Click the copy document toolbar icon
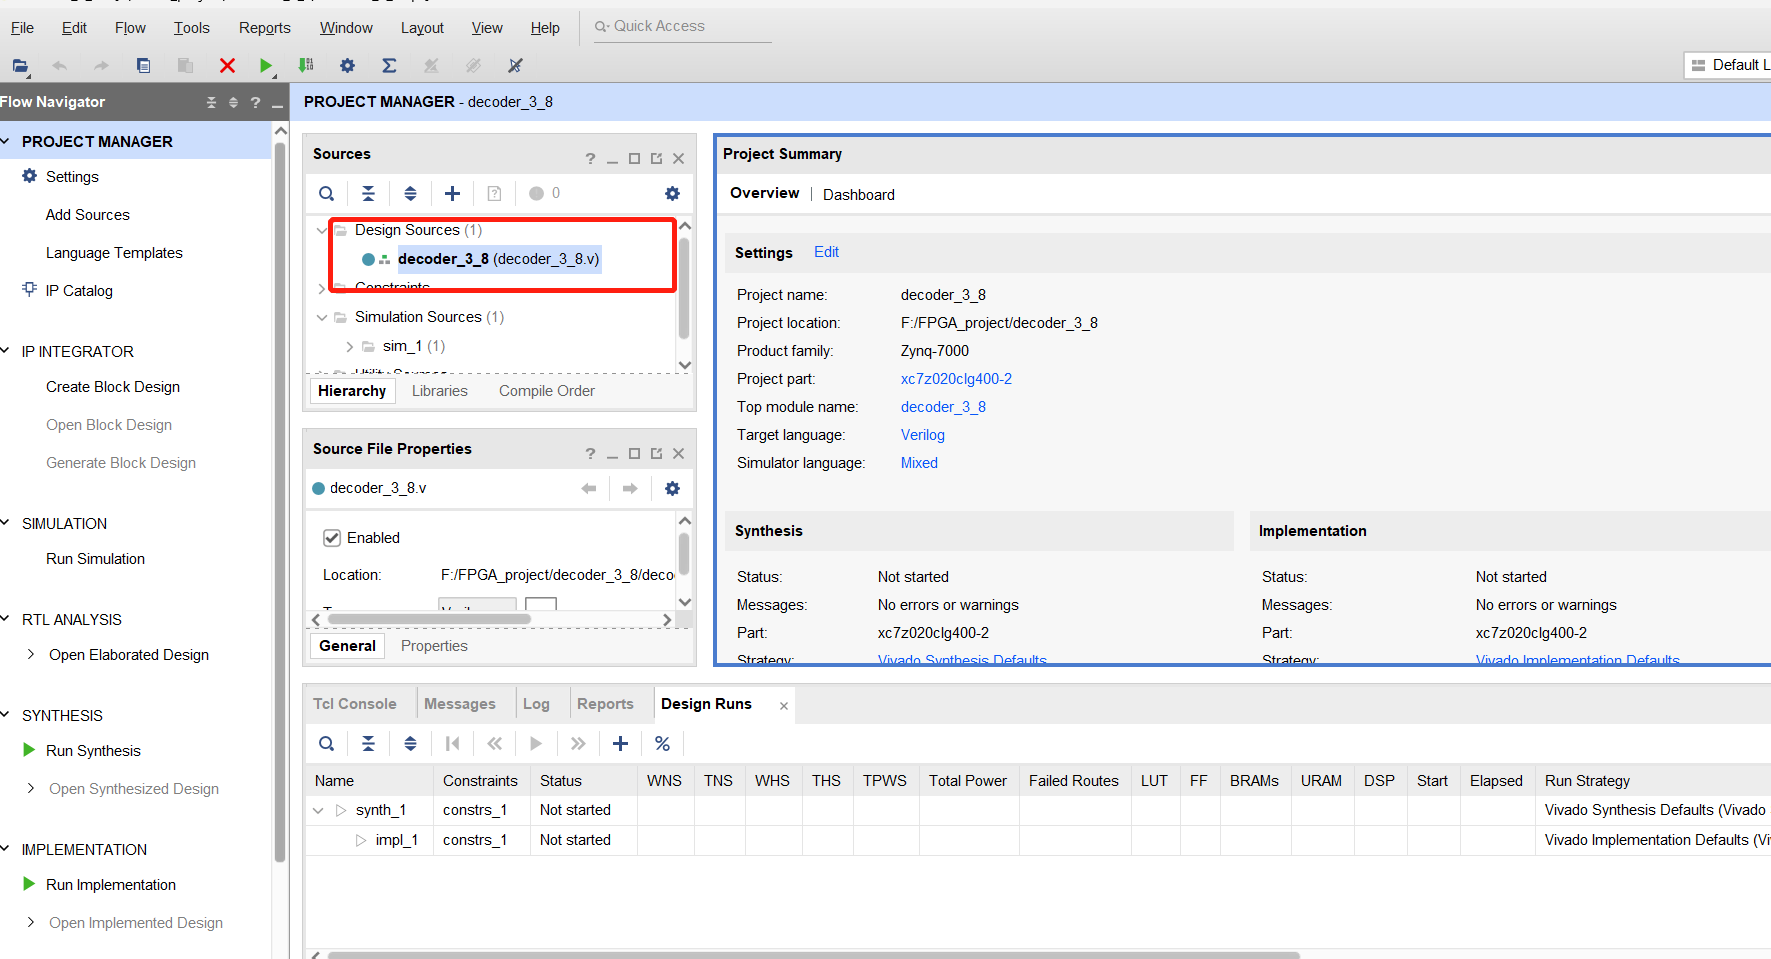This screenshot has height=959, width=1771. (143, 66)
